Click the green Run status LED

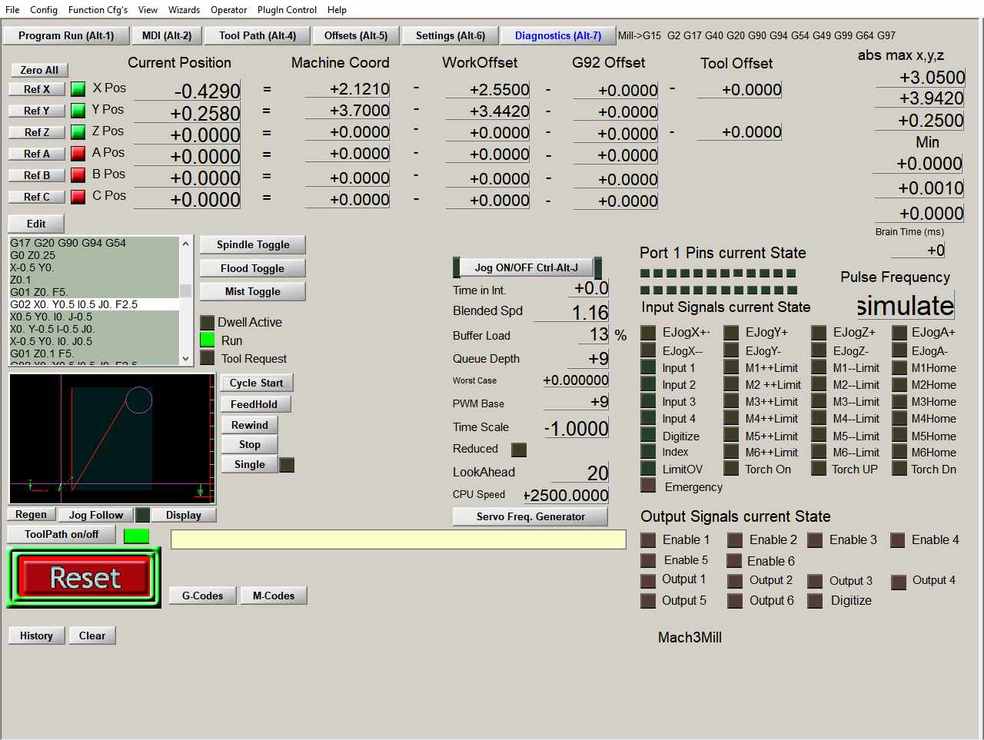tap(207, 340)
